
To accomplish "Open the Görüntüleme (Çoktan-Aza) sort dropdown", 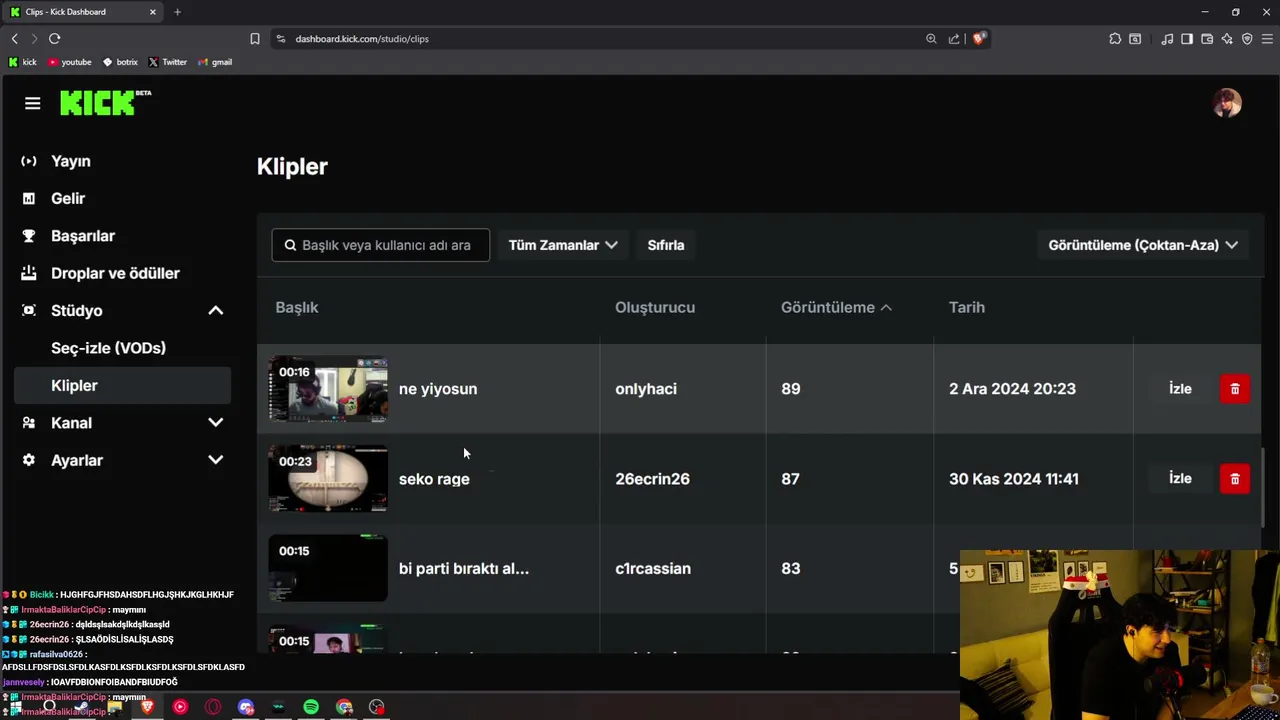I will [x=1143, y=245].
